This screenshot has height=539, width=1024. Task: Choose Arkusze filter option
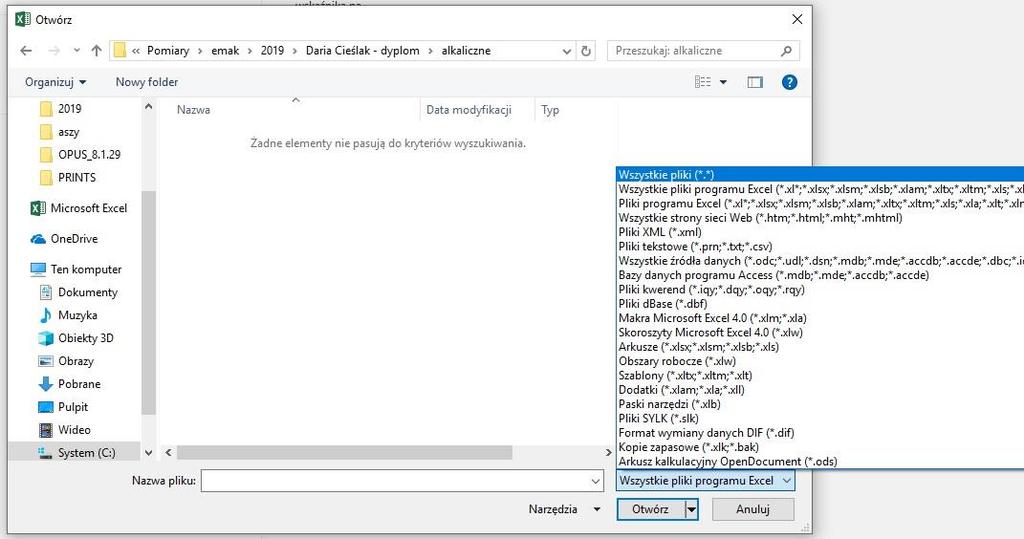click(820, 346)
